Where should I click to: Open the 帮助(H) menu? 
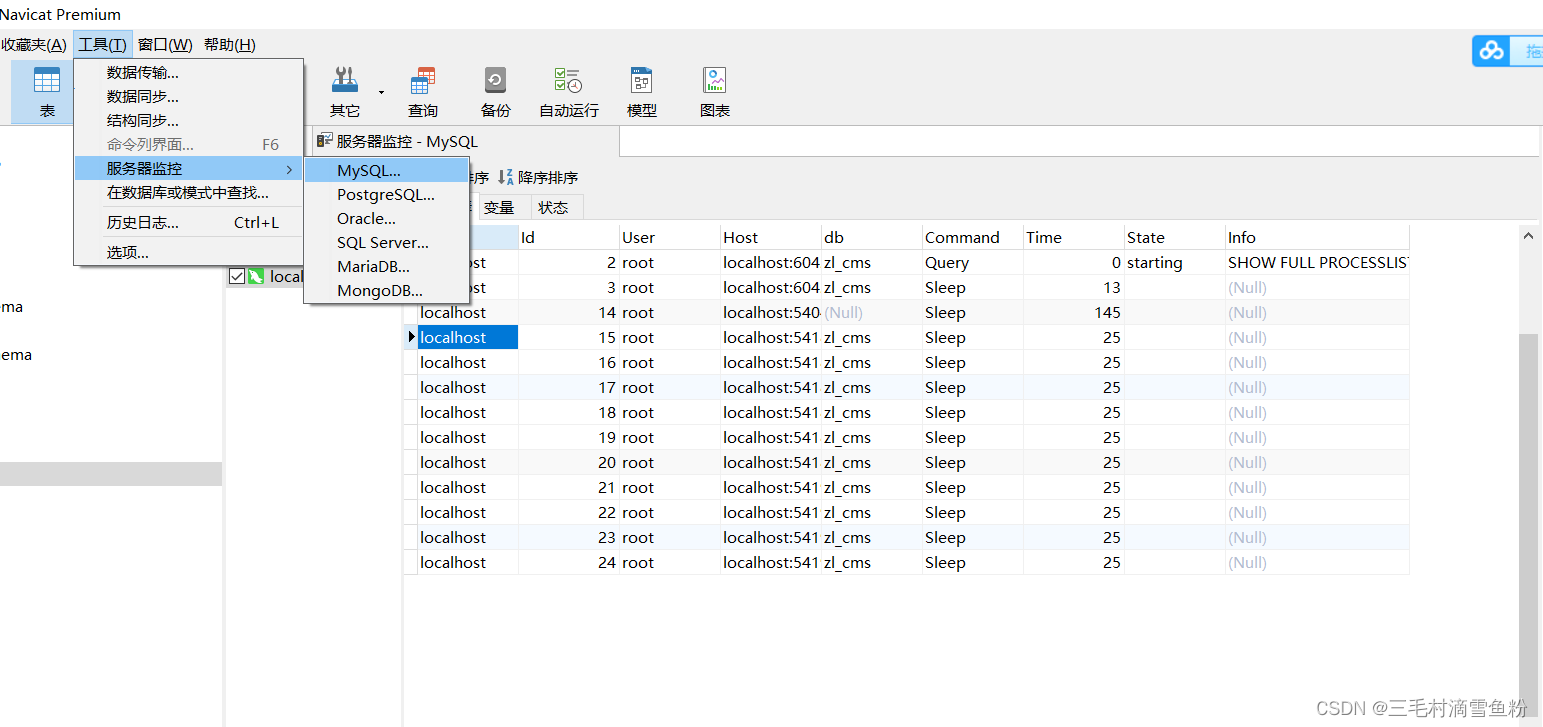pos(230,44)
